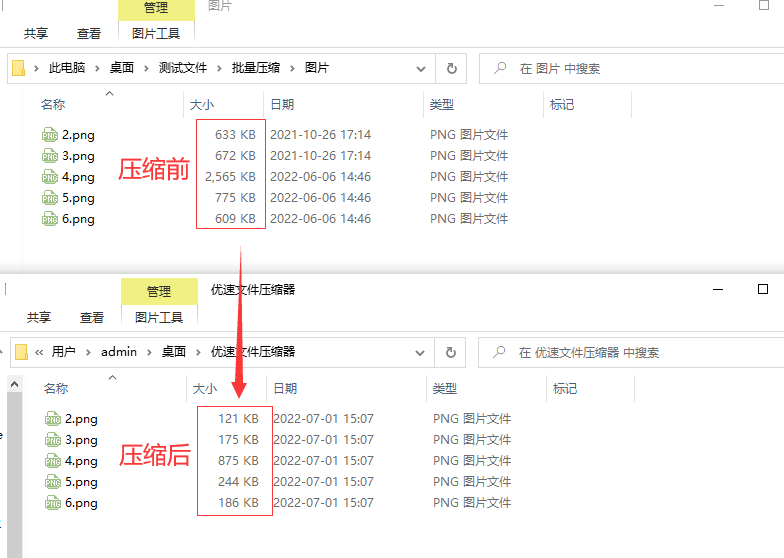Refresh the 优速文件压缩器 folder with the reload icon
The image size is (784, 558).
pyautogui.click(x=453, y=353)
